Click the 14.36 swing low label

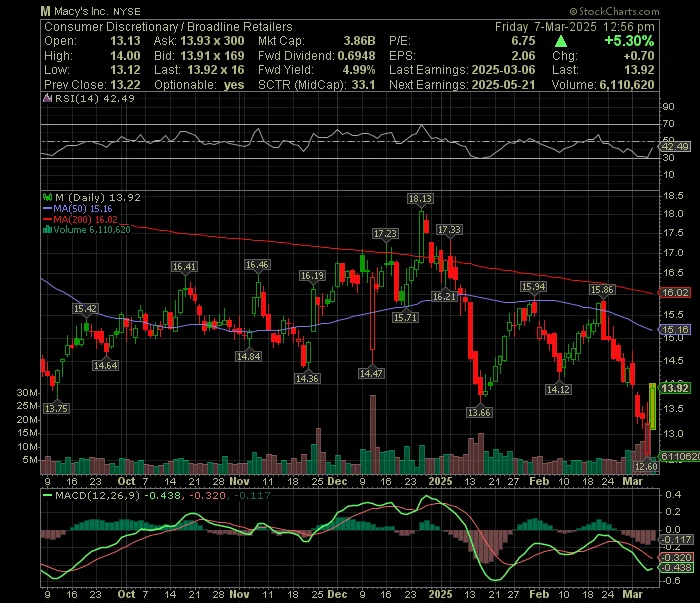[307, 378]
